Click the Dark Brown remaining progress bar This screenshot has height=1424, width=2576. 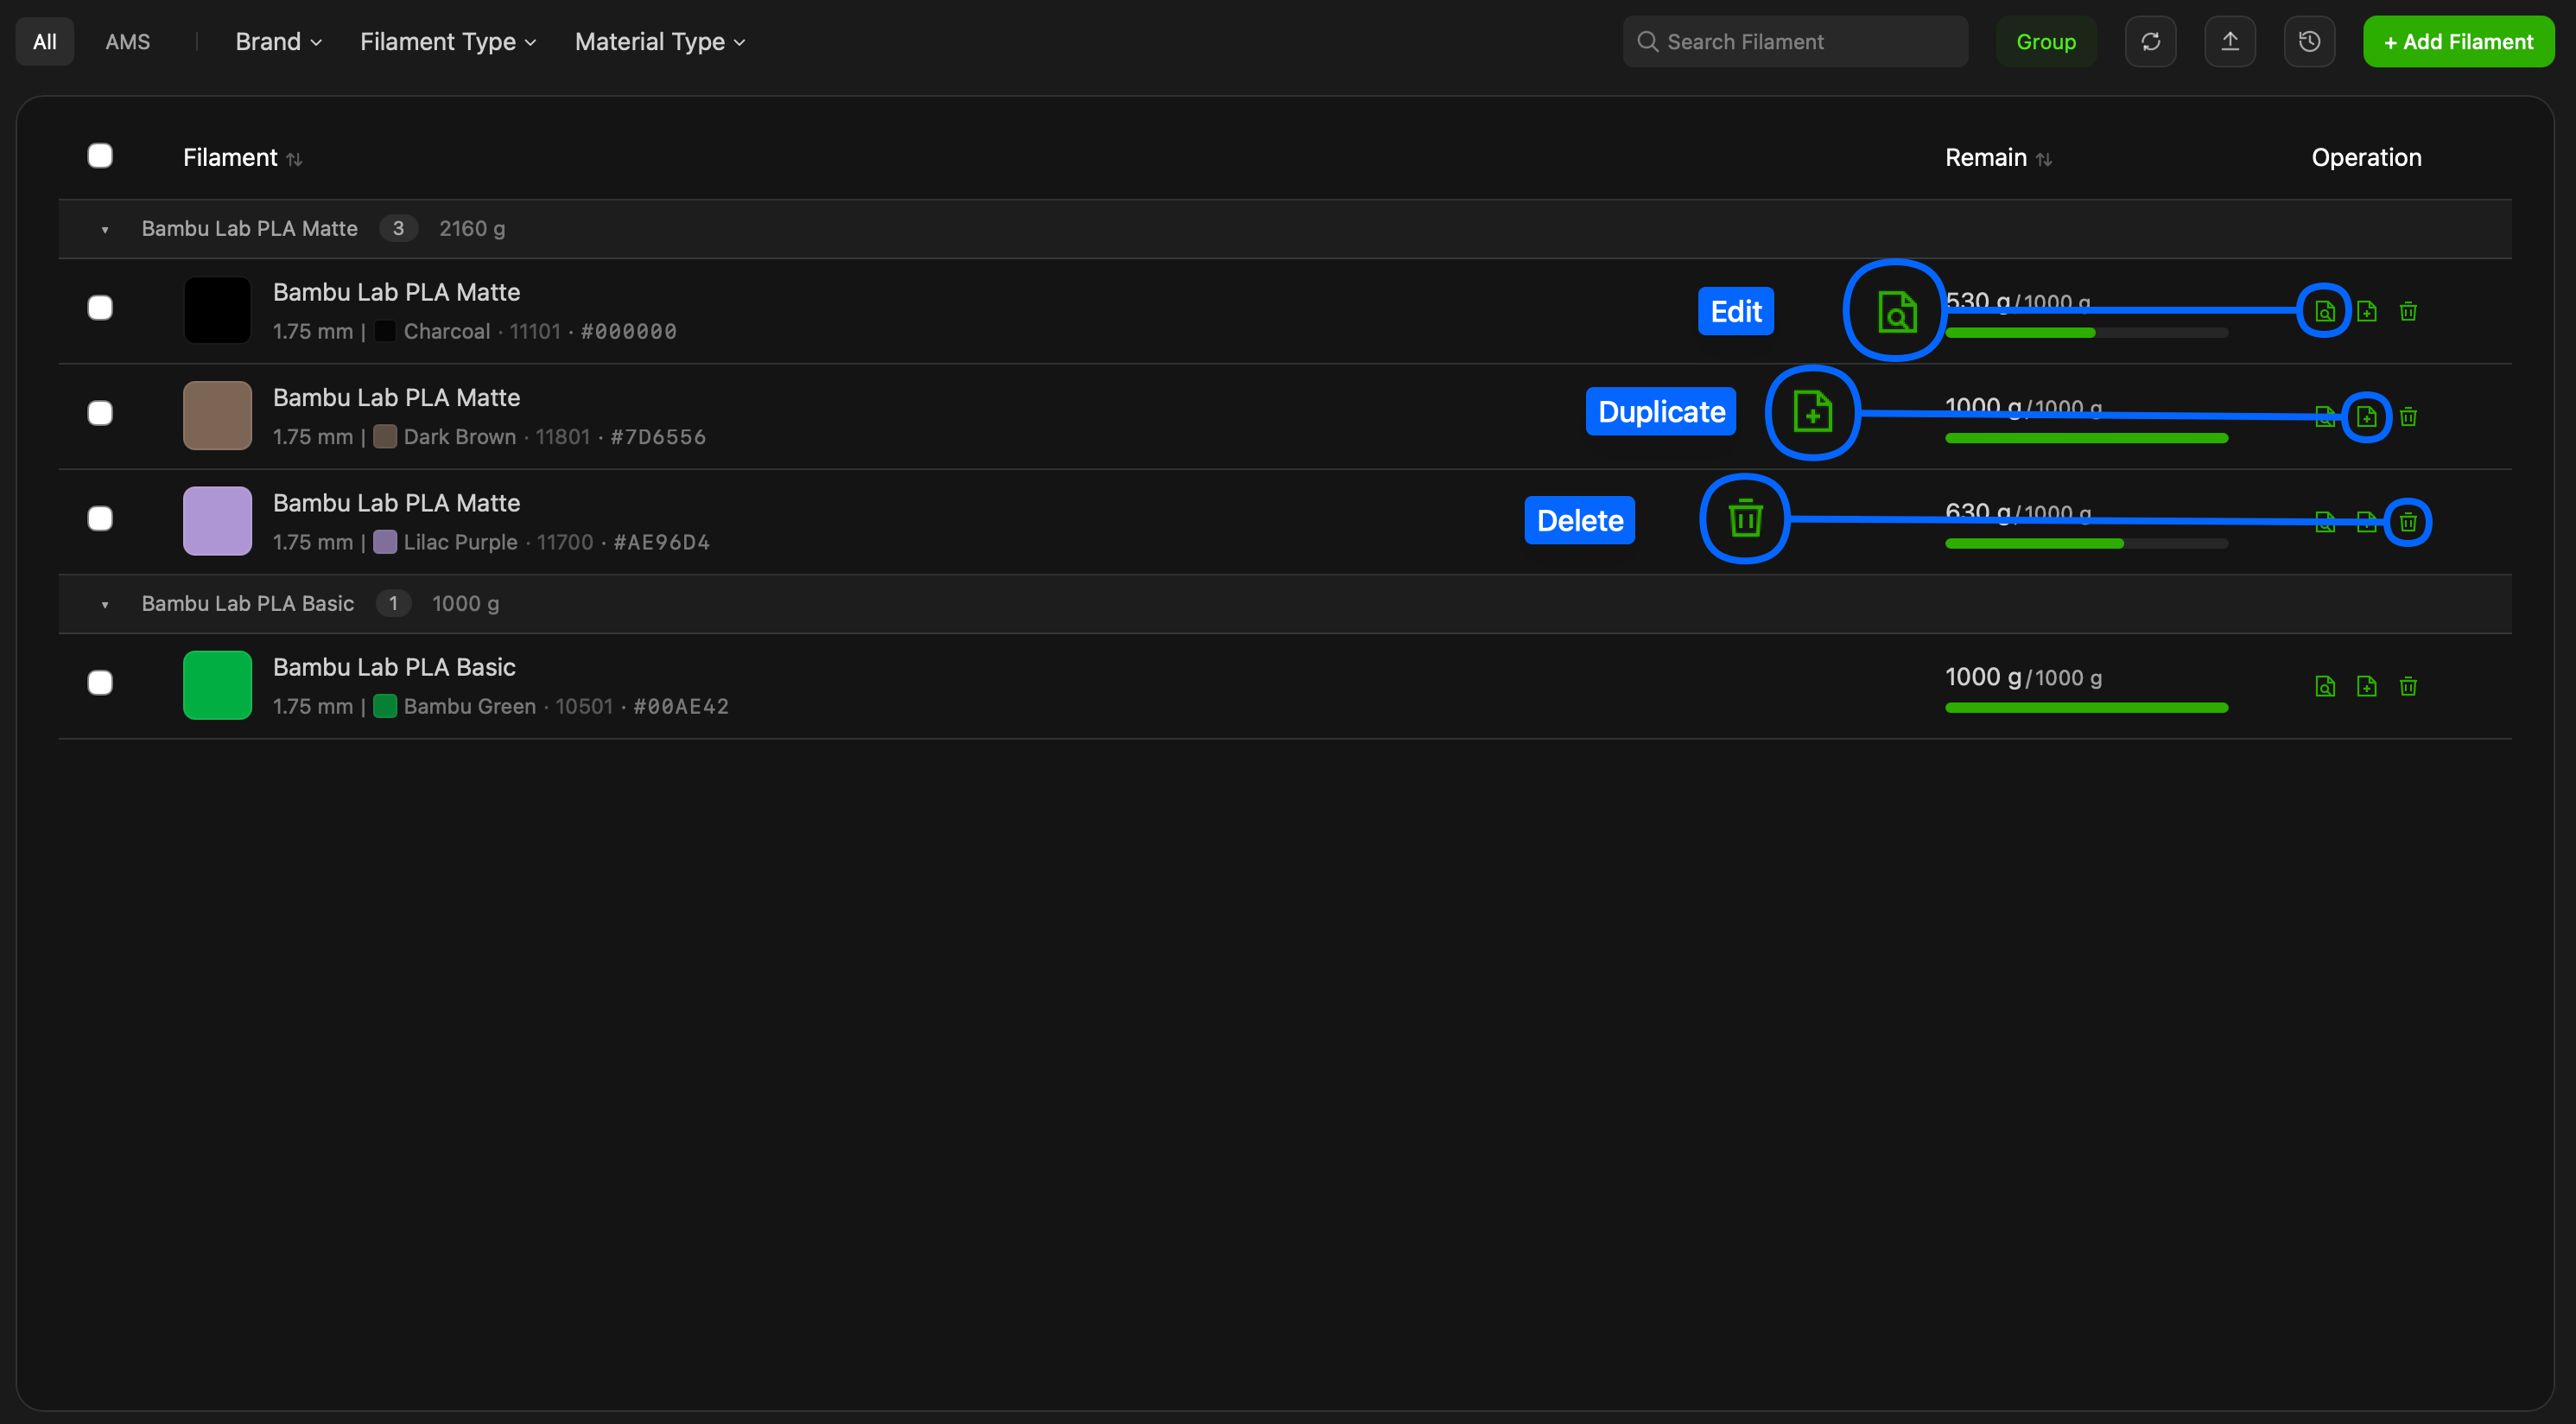coord(2086,438)
